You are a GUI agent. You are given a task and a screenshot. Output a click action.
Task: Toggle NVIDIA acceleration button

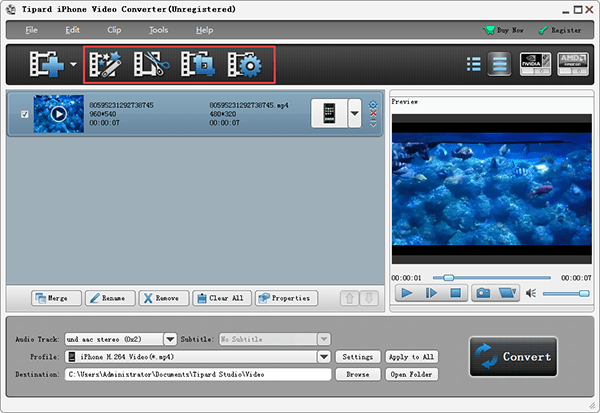[535, 65]
